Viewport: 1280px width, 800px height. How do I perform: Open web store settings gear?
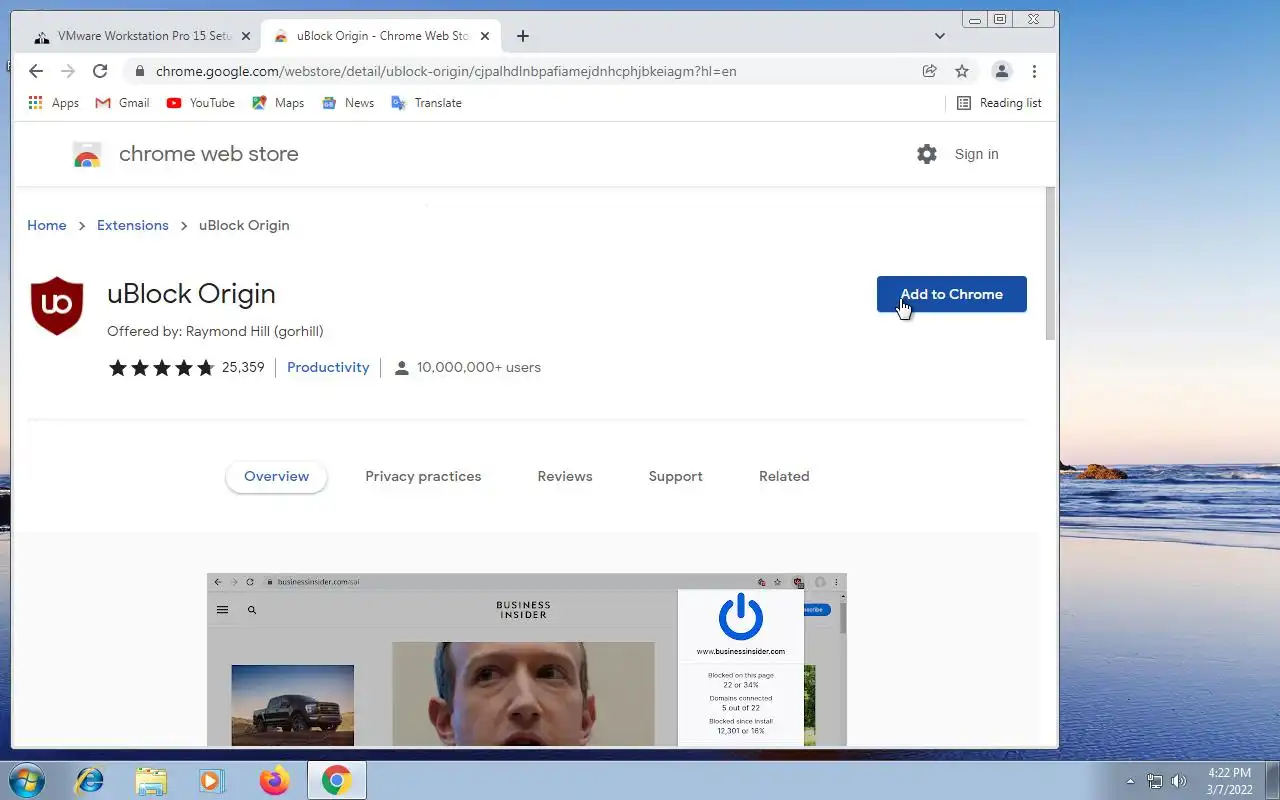927,154
